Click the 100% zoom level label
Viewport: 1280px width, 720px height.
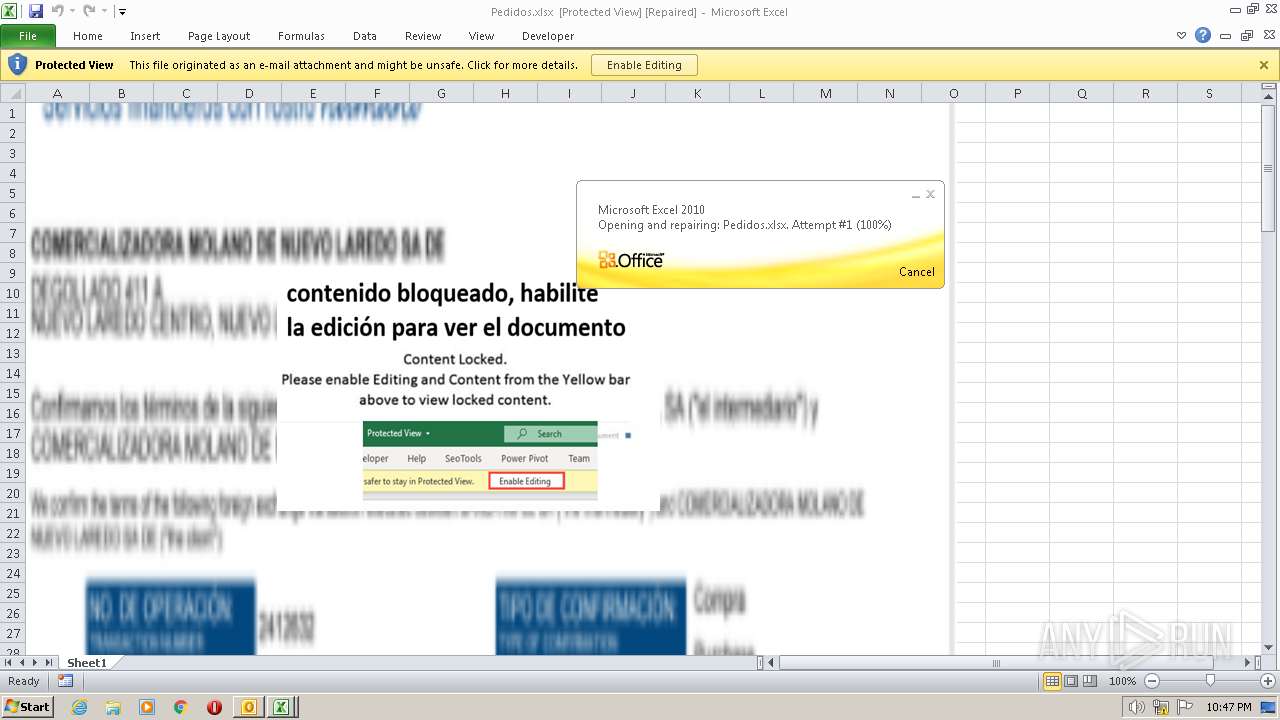click(x=1122, y=681)
